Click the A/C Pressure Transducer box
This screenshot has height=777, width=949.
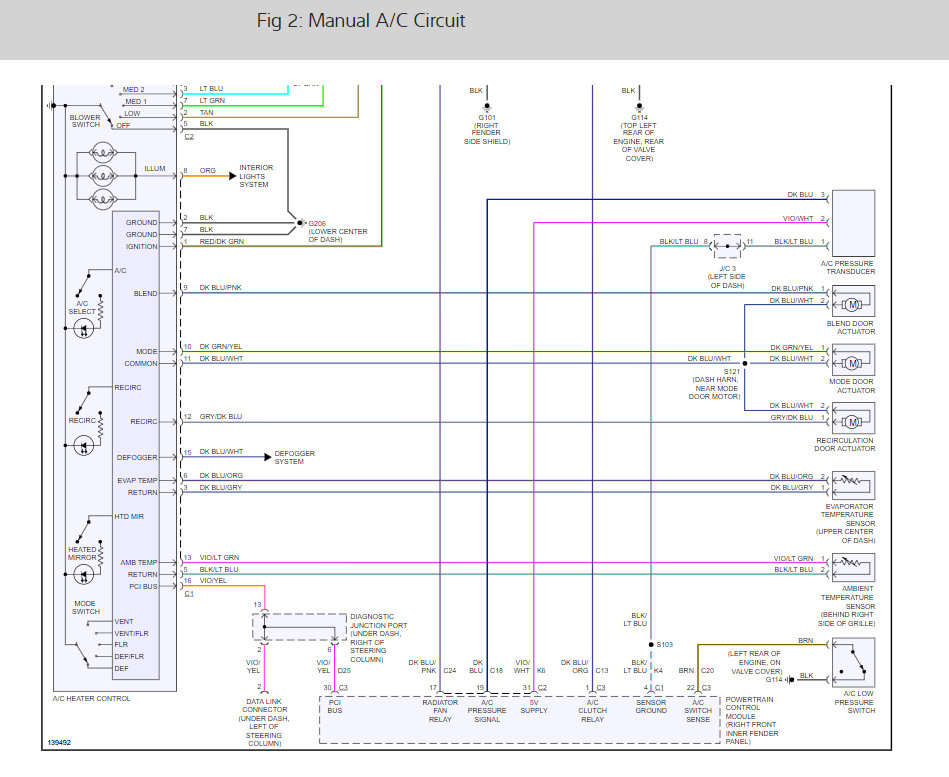(x=853, y=223)
